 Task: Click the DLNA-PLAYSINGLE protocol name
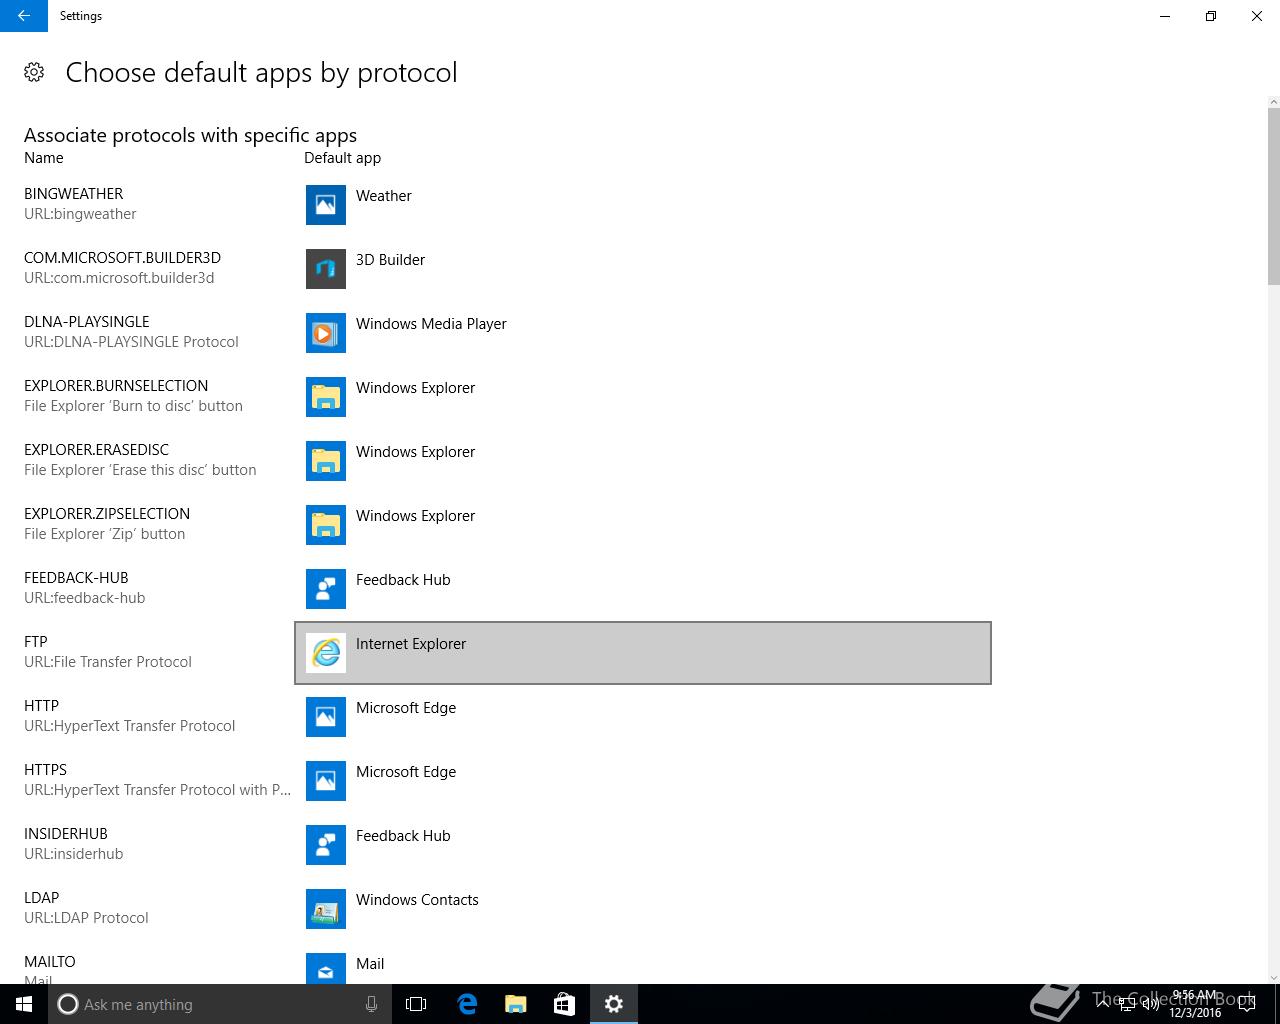(87, 322)
